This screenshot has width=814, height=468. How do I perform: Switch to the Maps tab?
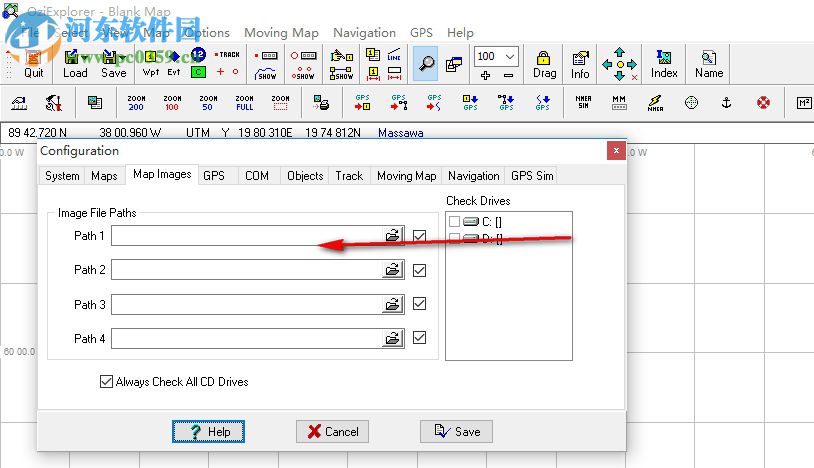tap(104, 176)
